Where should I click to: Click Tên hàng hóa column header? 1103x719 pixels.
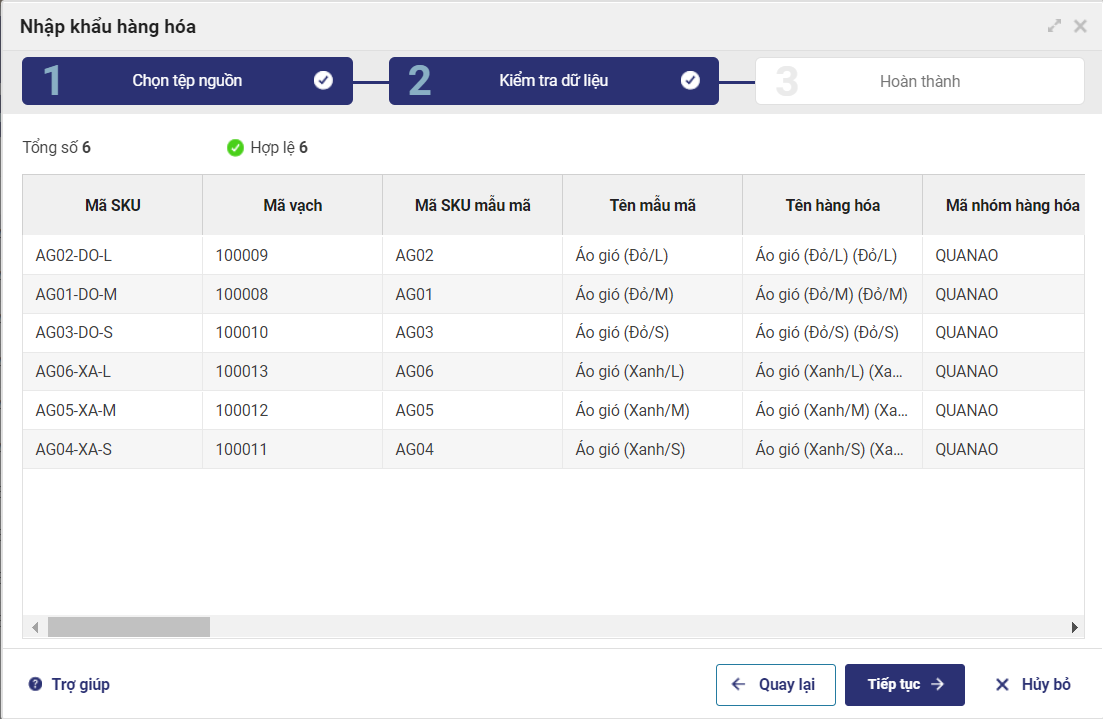coord(833,205)
